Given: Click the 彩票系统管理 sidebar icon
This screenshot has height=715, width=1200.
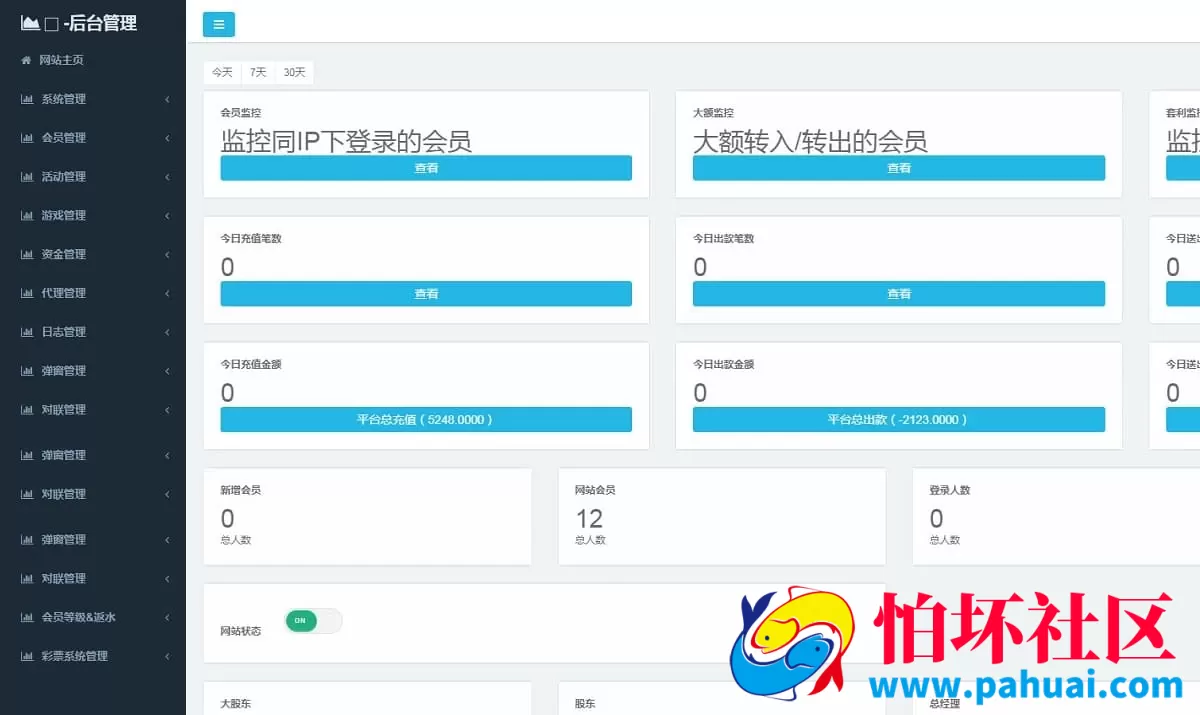Looking at the screenshot, I should point(28,655).
